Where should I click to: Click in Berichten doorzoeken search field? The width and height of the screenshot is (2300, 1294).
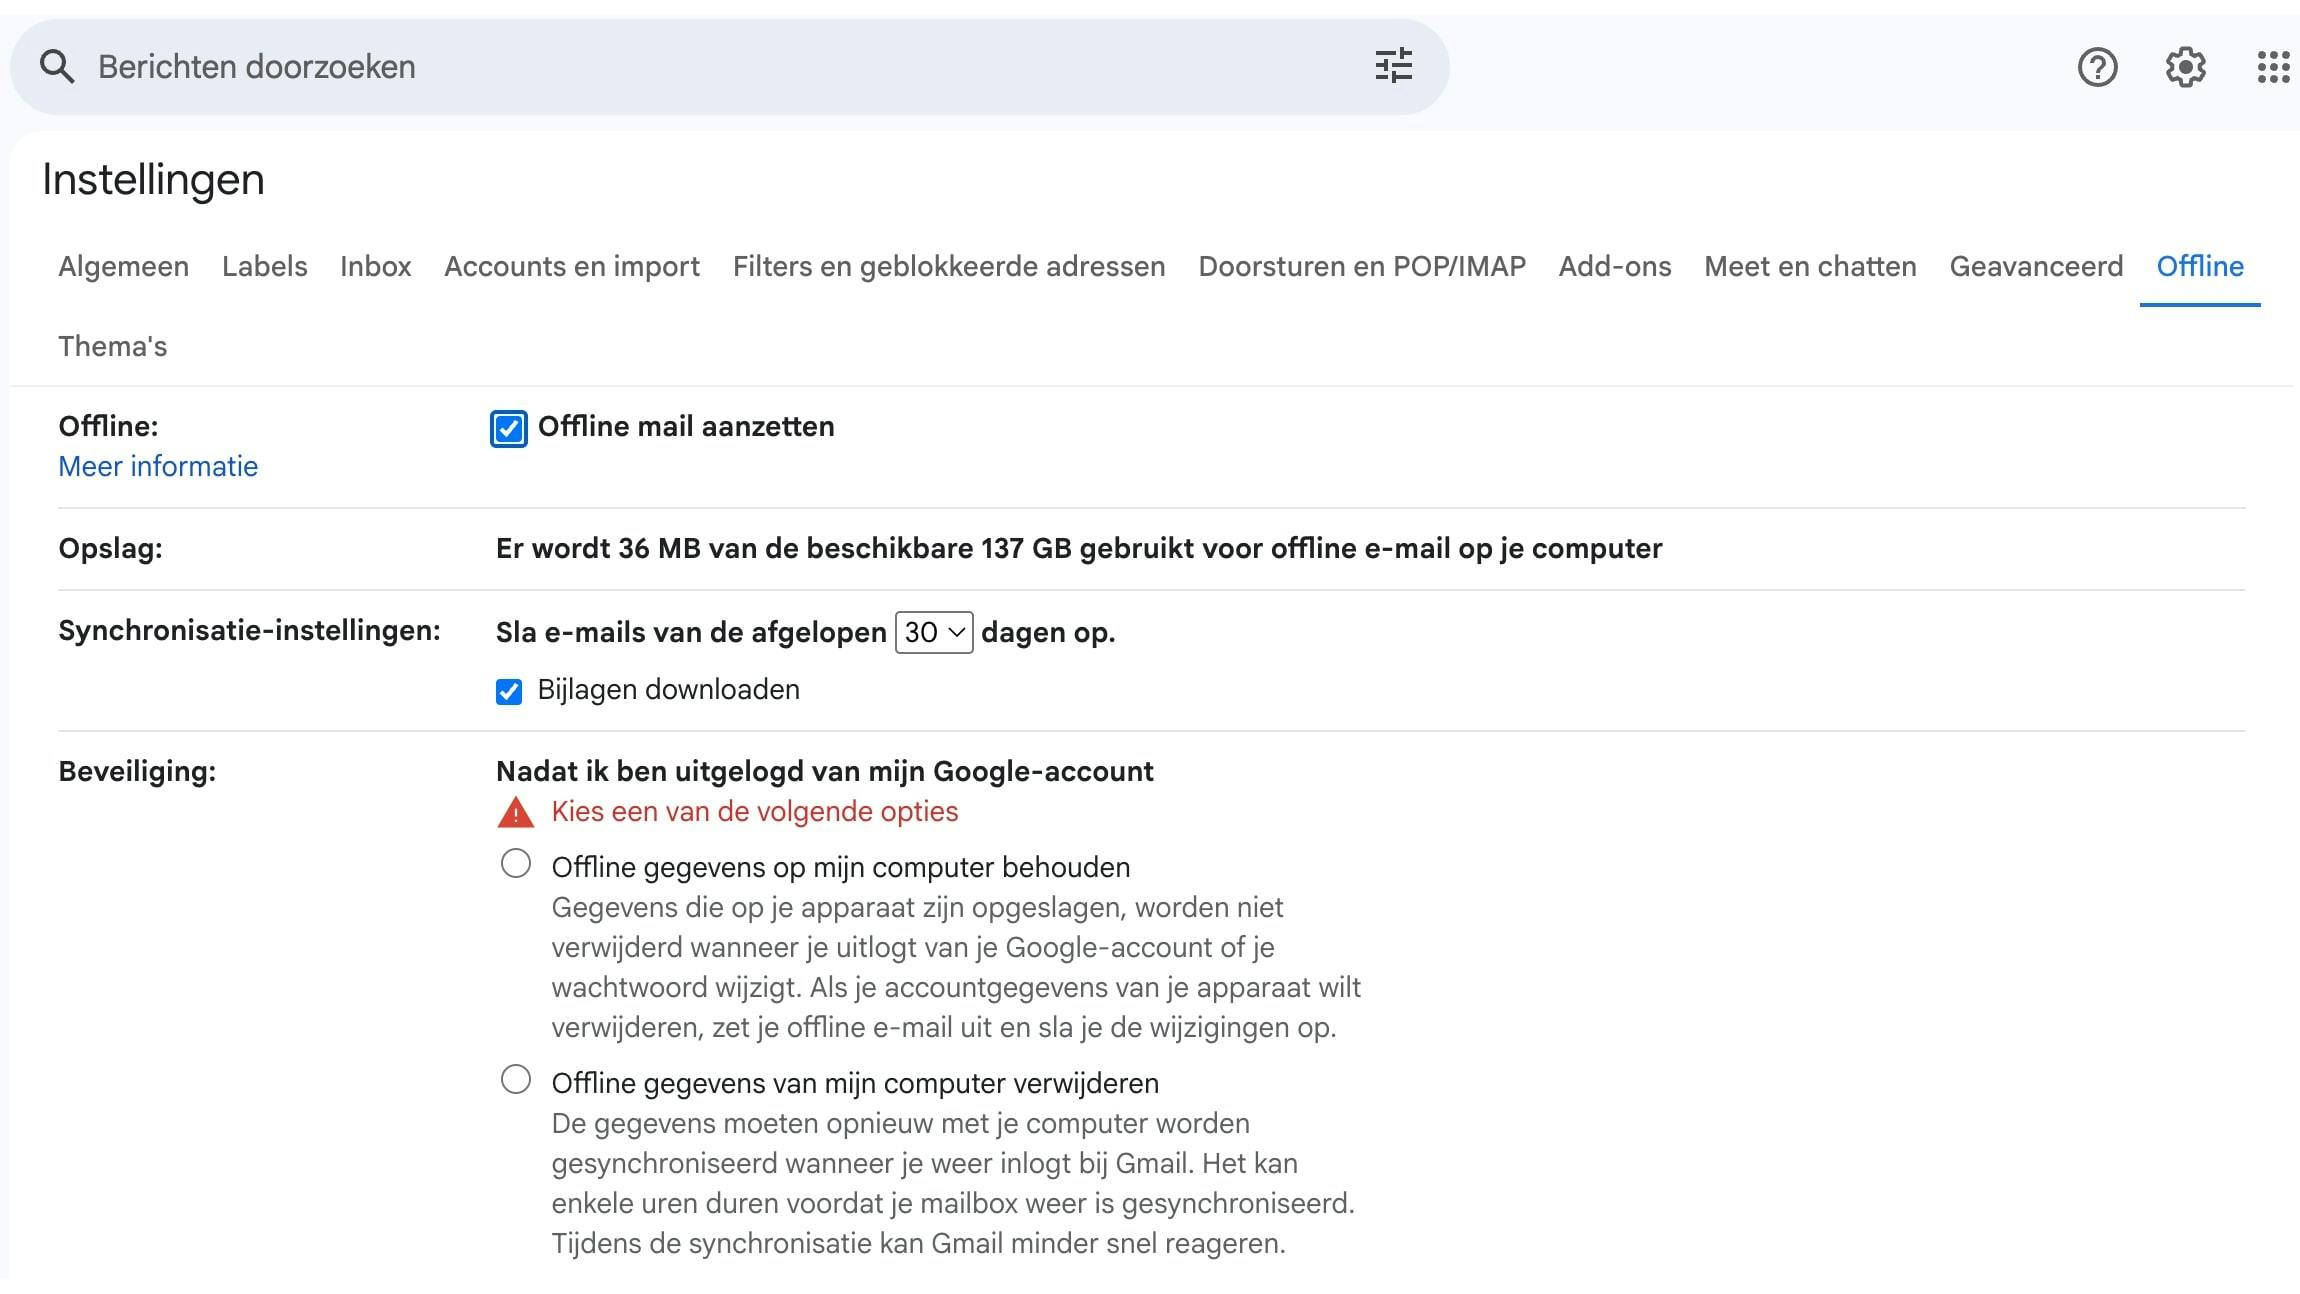click(x=700, y=67)
